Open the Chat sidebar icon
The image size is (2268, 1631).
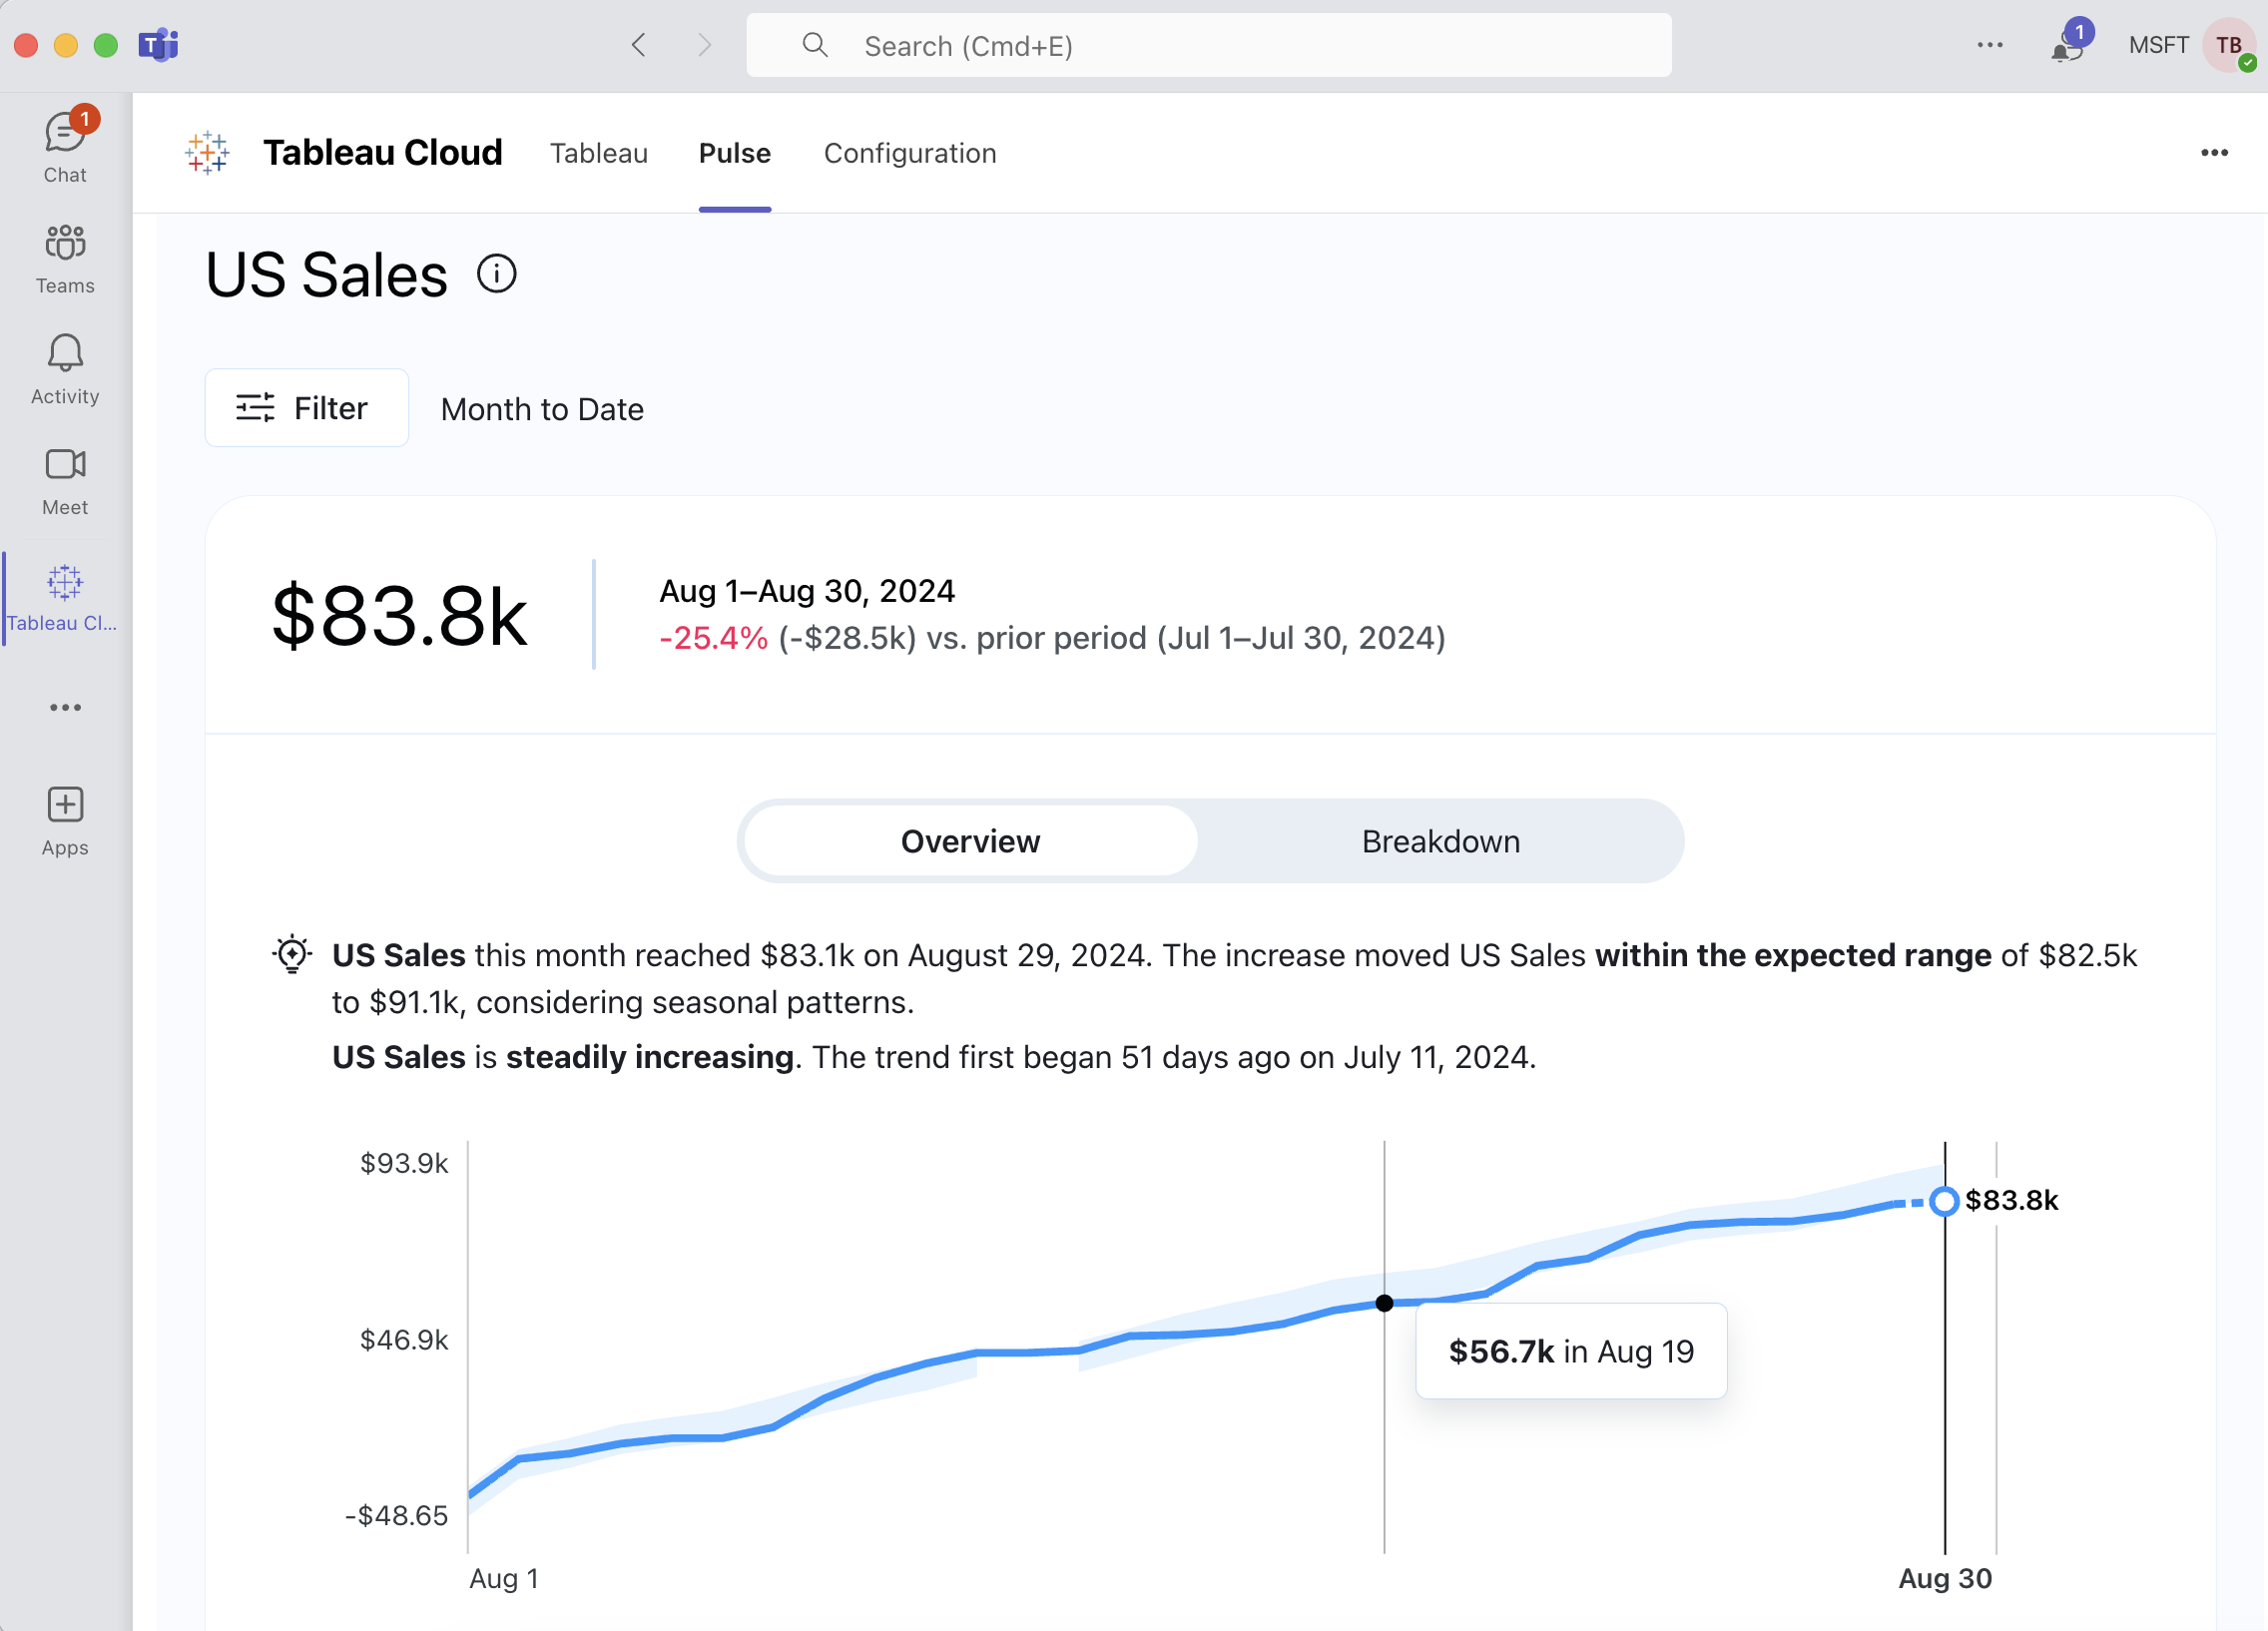(65, 147)
